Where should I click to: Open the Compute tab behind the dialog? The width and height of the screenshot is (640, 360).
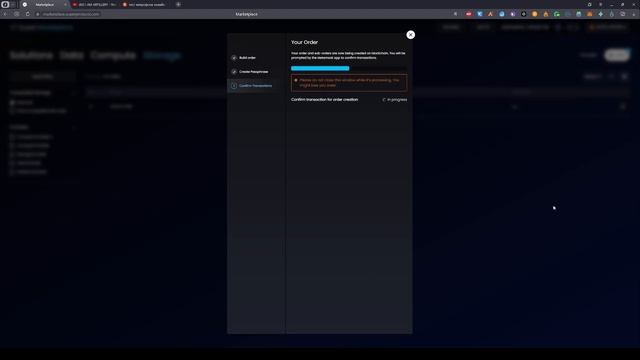pyautogui.click(x=113, y=55)
